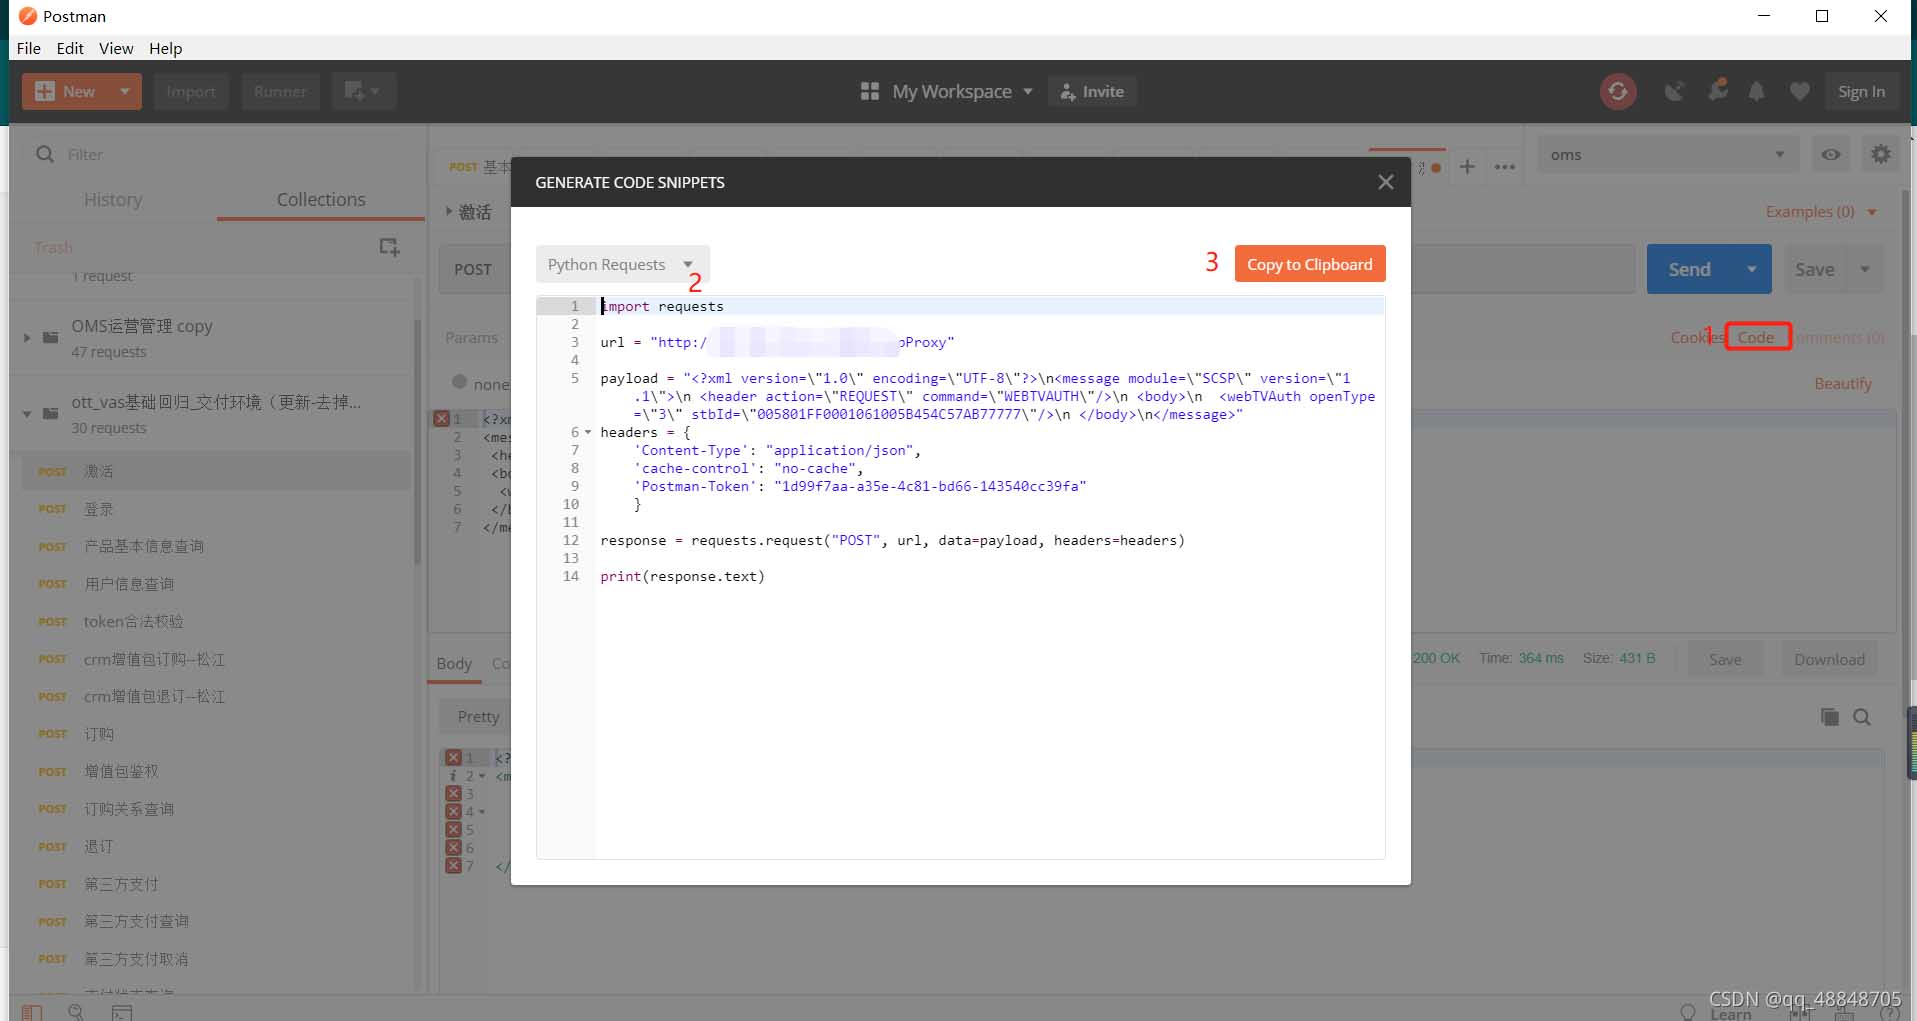Open My Workspace switcher
The height and width of the screenshot is (1021, 1917).
(x=946, y=91)
